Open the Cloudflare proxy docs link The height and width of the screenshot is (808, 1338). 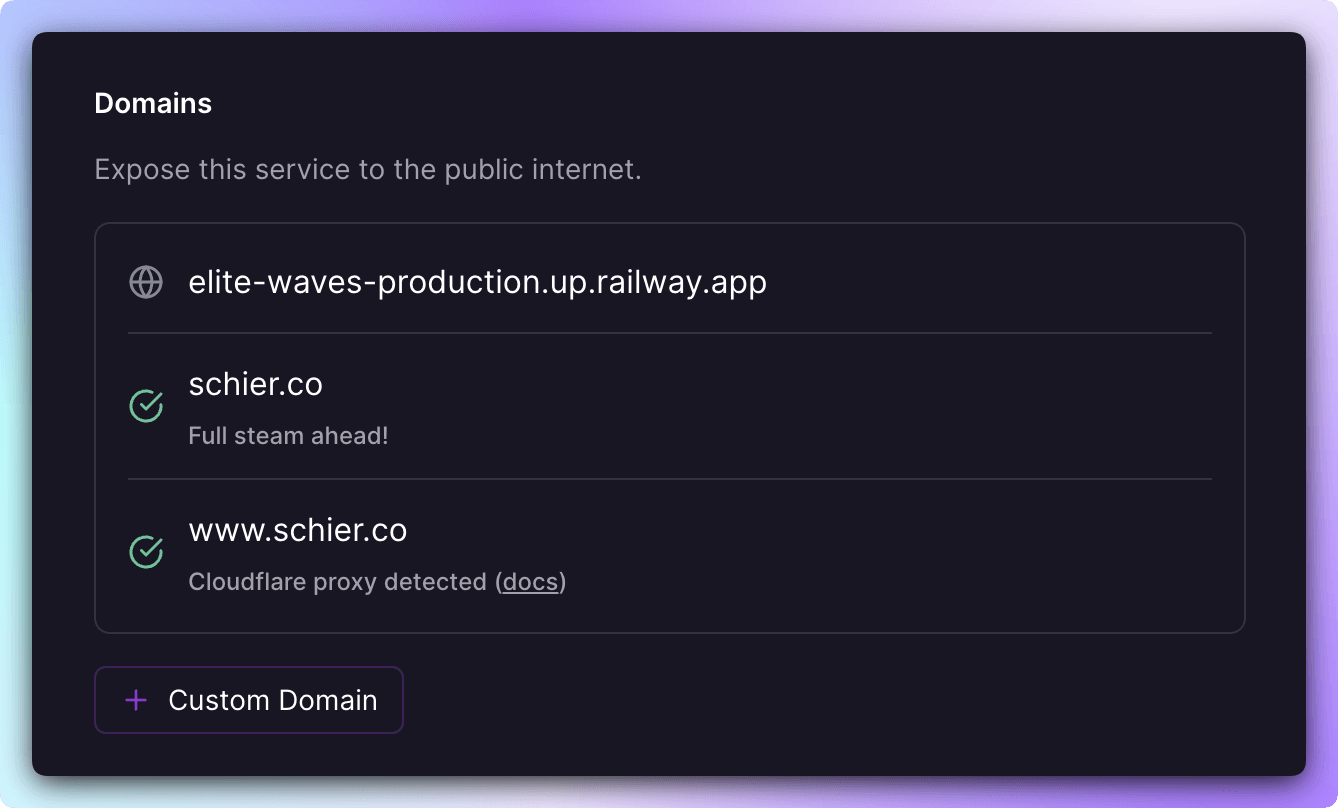click(x=530, y=582)
